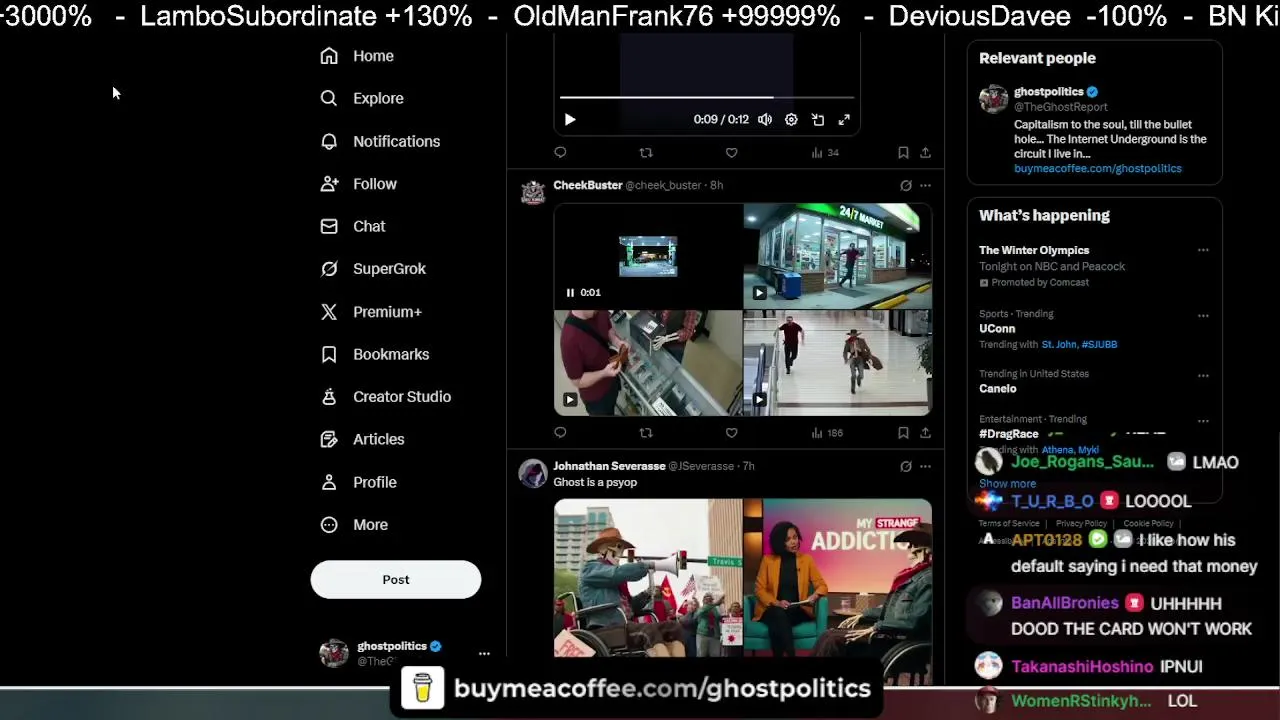Open top video settings gear
The image size is (1280, 720).
tap(791, 120)
